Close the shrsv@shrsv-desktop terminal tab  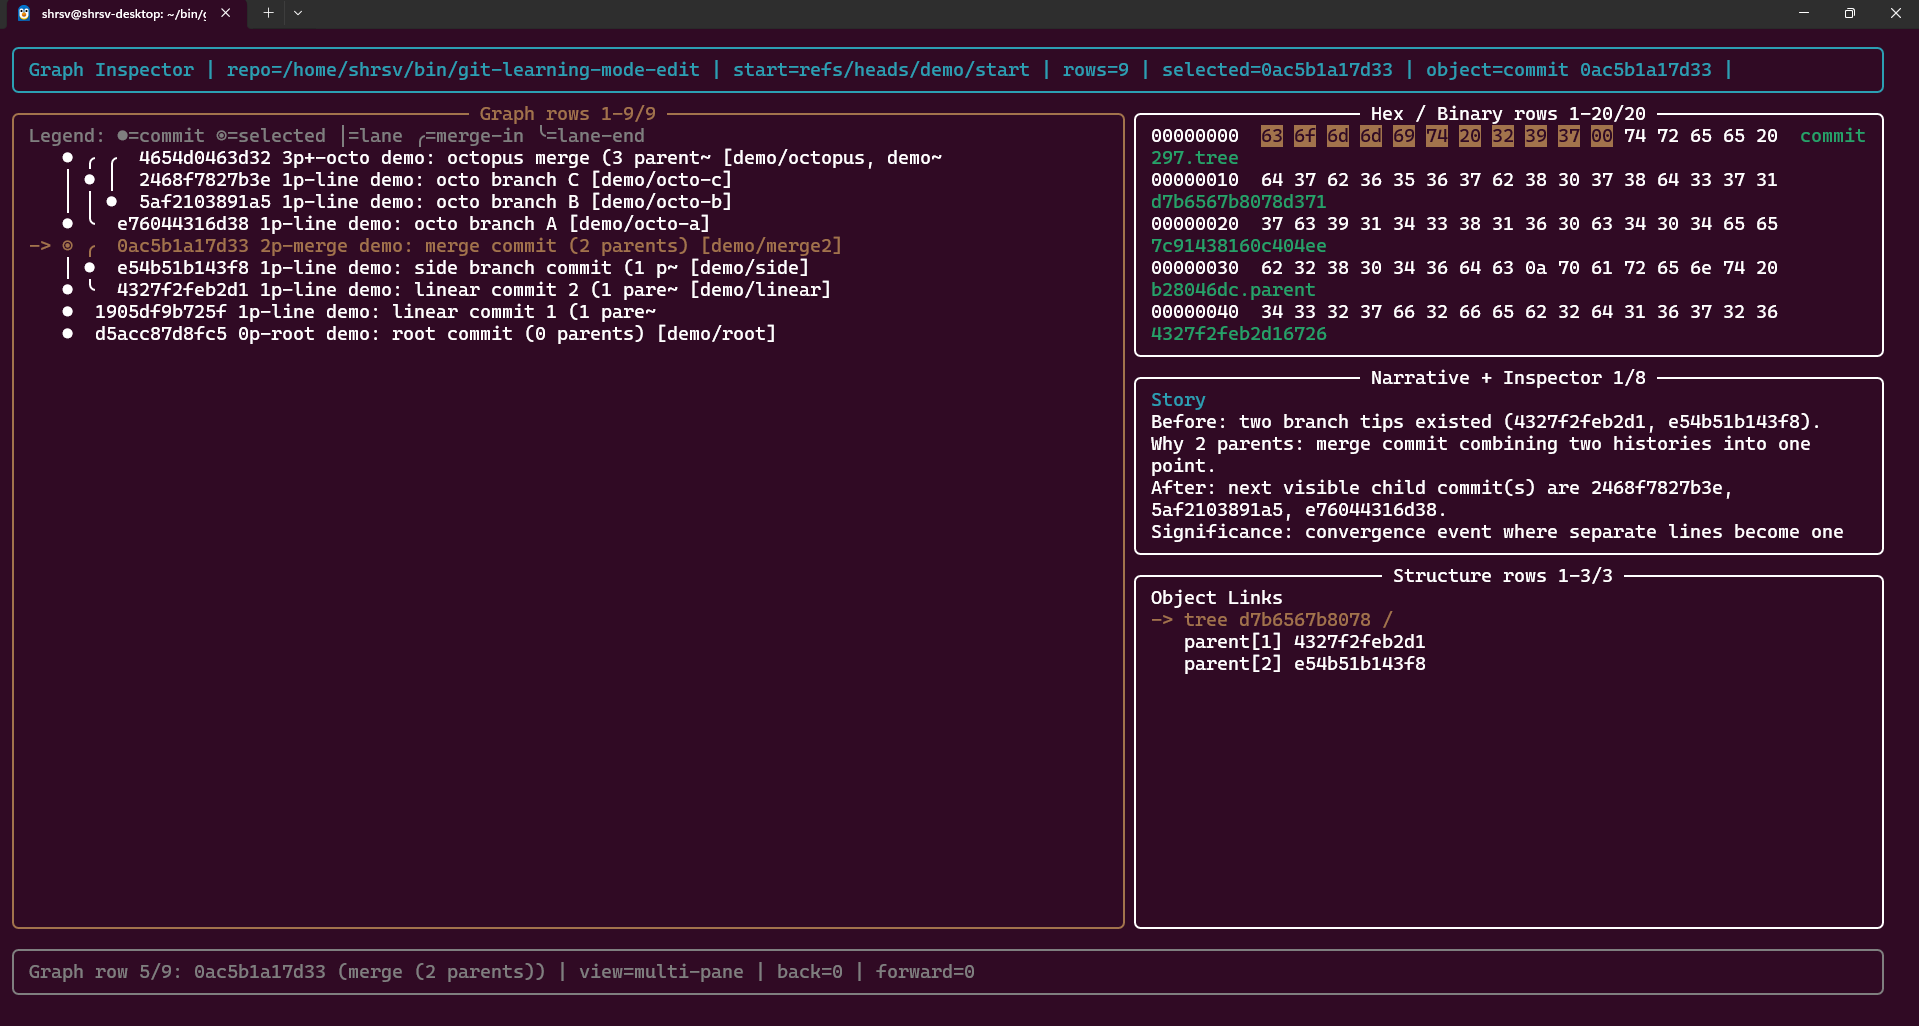coord(226,13)
